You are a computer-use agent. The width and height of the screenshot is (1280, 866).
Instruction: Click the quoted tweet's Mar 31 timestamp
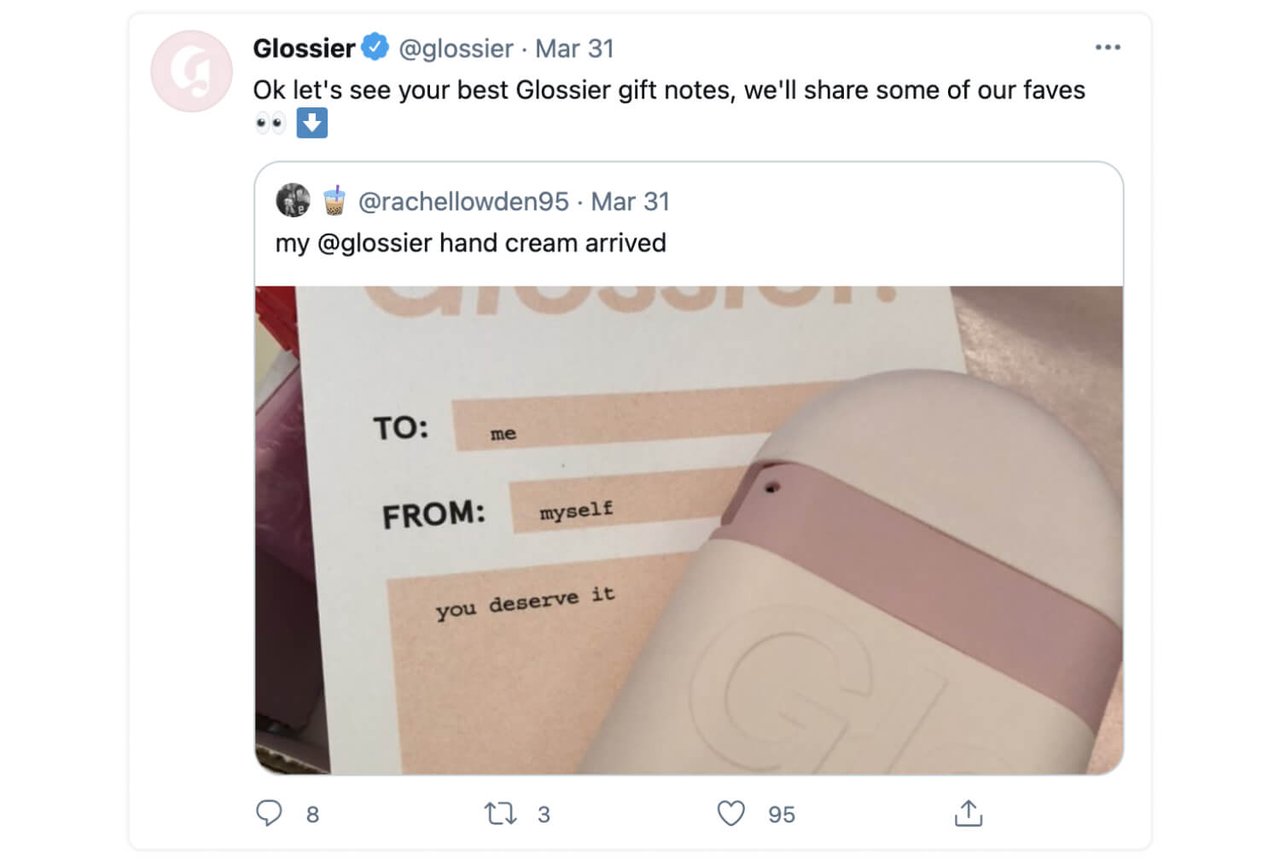pyautogui.click(x=630, y=201)
